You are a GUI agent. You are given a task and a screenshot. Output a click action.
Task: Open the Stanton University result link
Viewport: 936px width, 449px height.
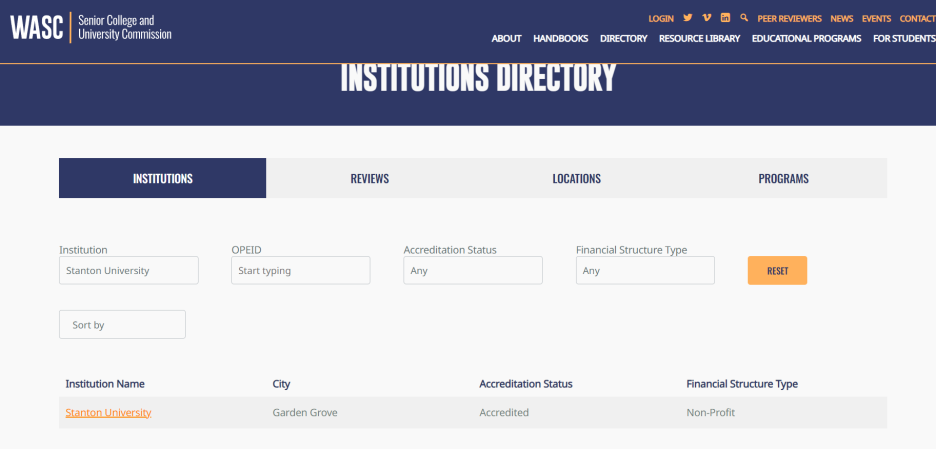(108, 413)
